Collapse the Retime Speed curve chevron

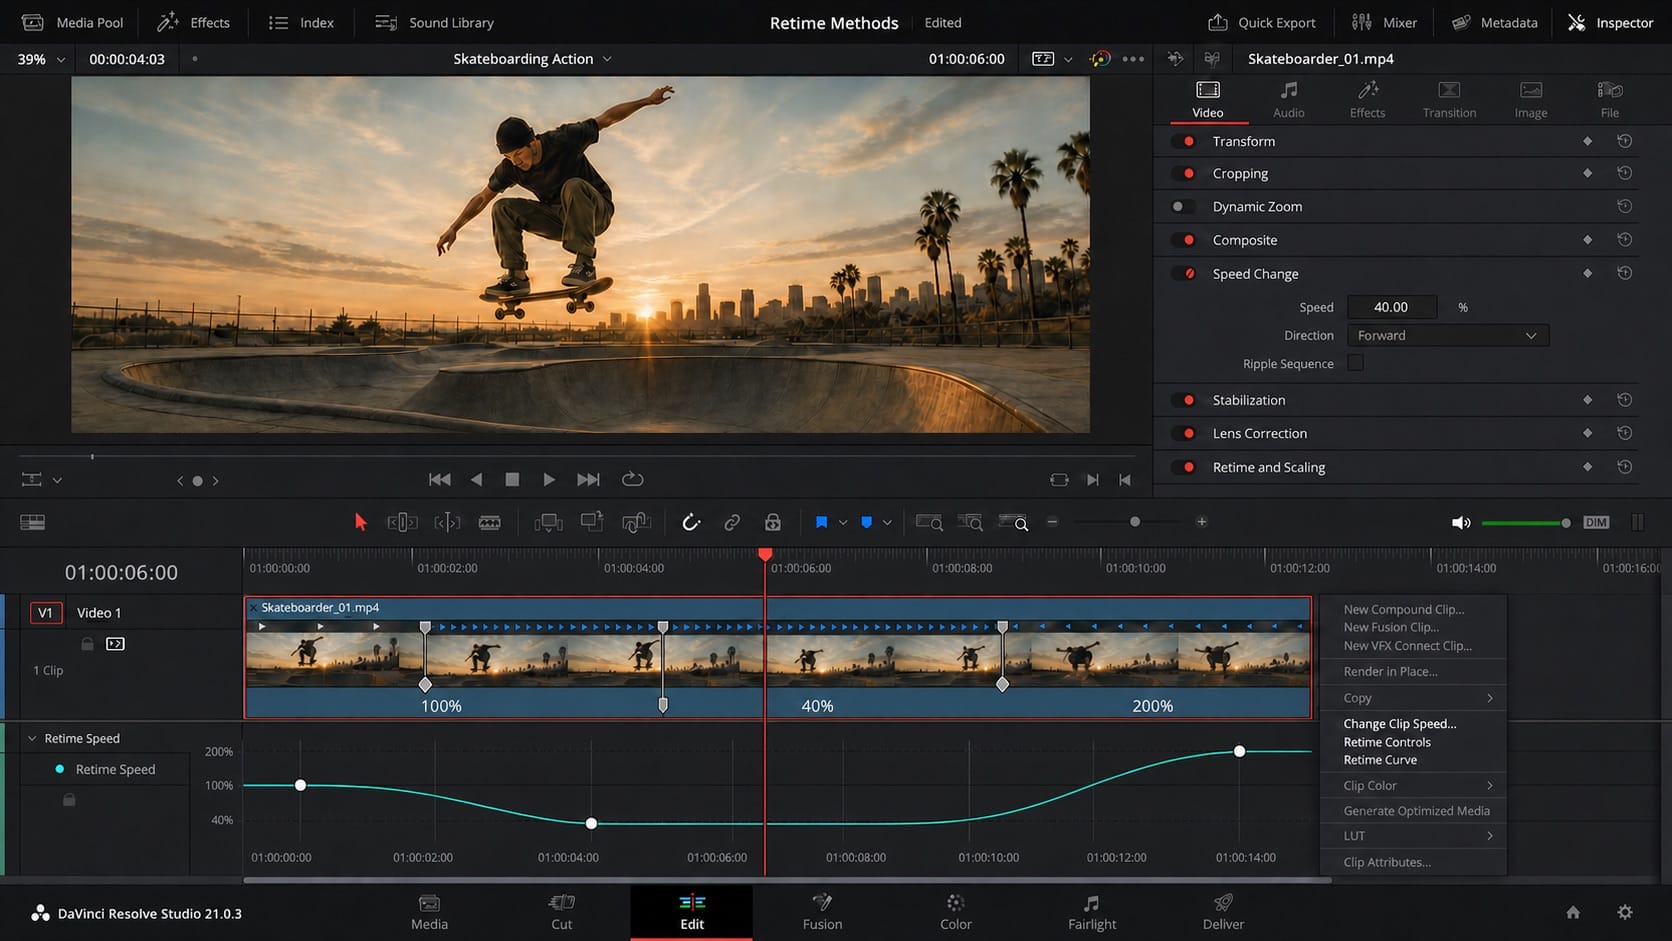tap(32, 738)
